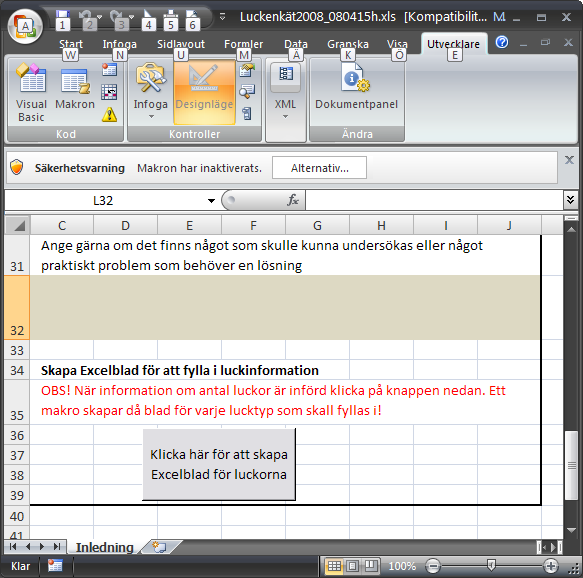The image size is (583, 578).
Task: Open the Data ribbon tab
Action: (x=296, y=44)
